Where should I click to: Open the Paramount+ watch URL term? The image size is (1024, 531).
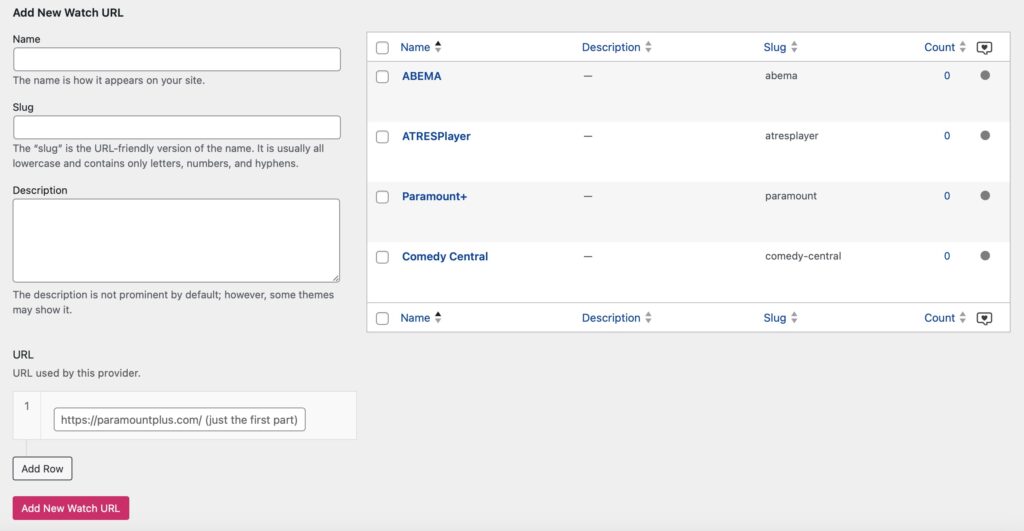434,196
